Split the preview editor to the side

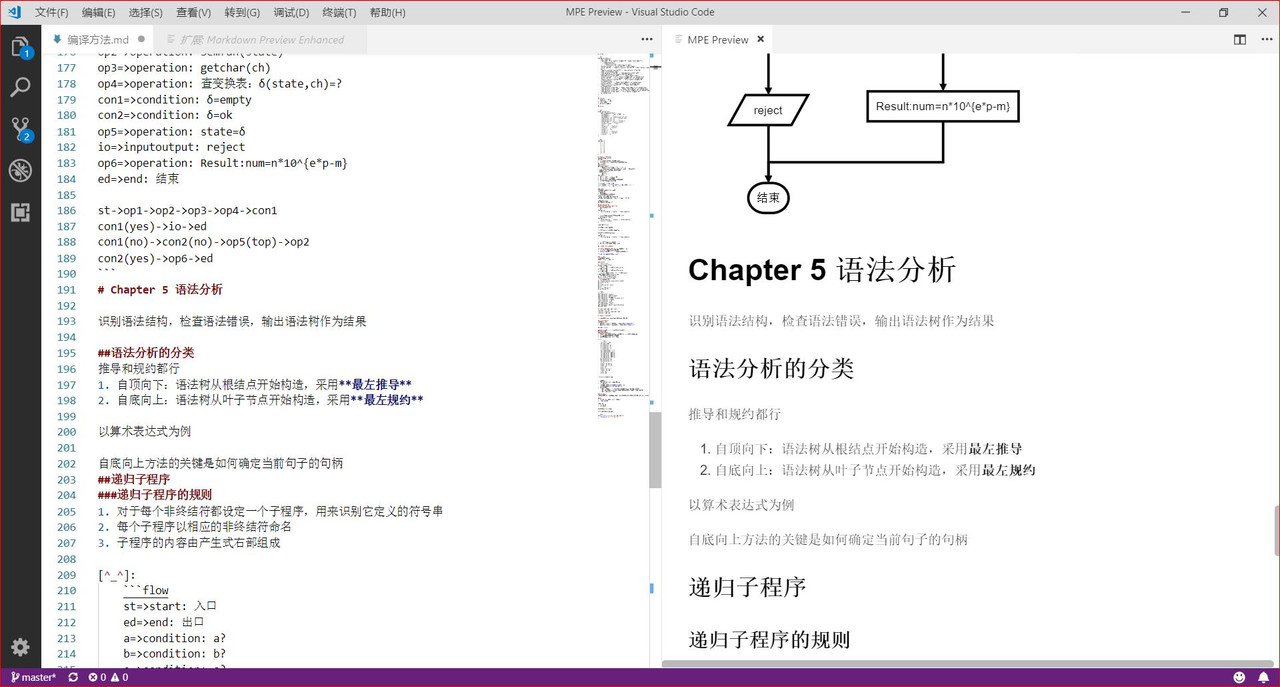click(1240, 40)
